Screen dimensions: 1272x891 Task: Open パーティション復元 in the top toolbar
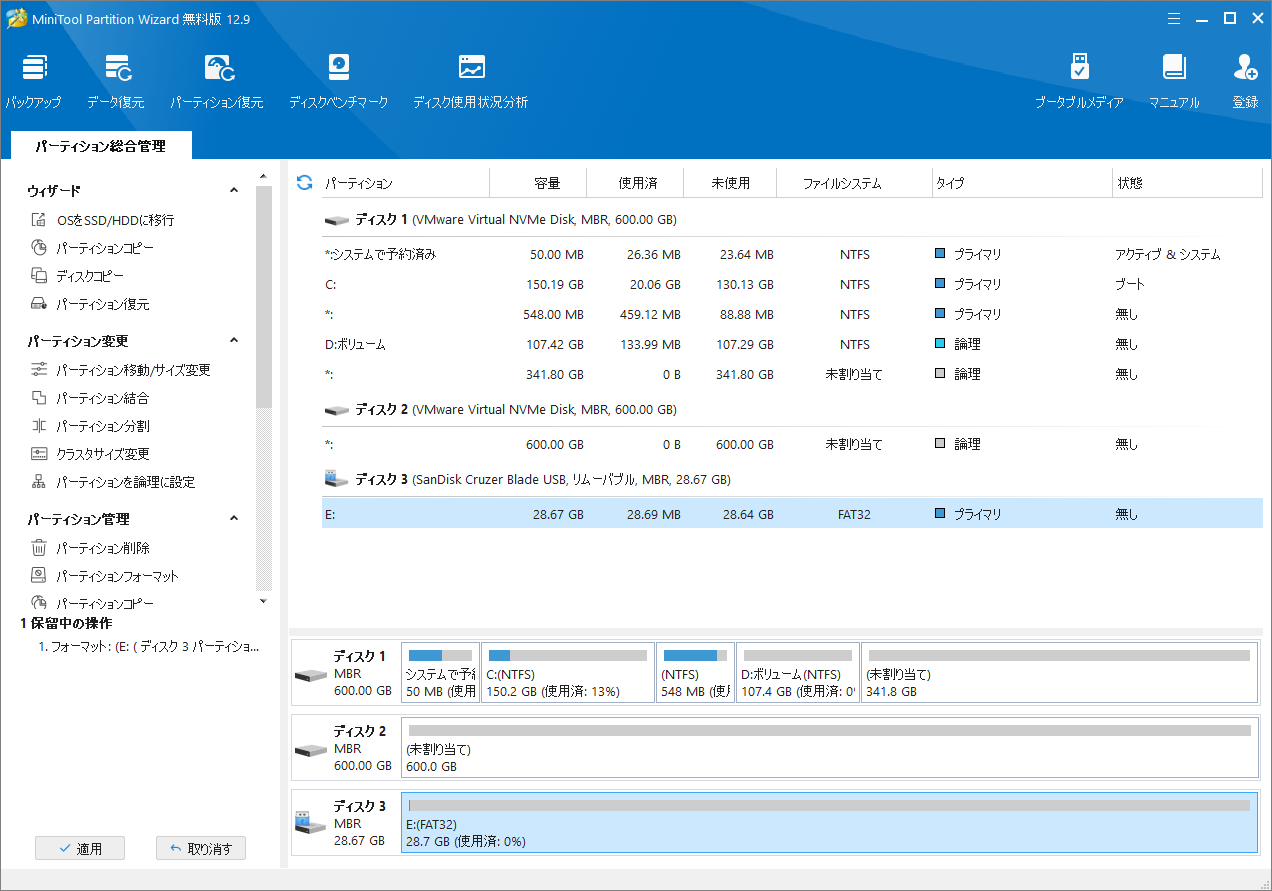217,81
